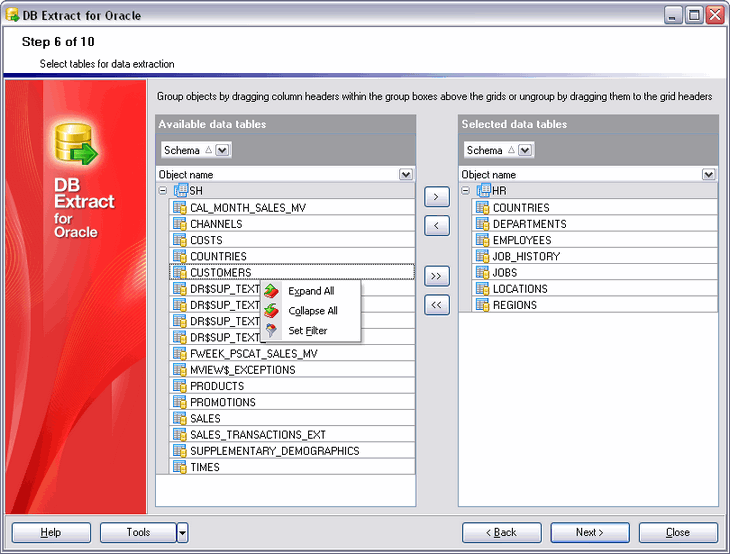This screenshot has width=730, height=554.
Task: Open the Tools button dropdown arrow
Action: [x=182, y=532]
